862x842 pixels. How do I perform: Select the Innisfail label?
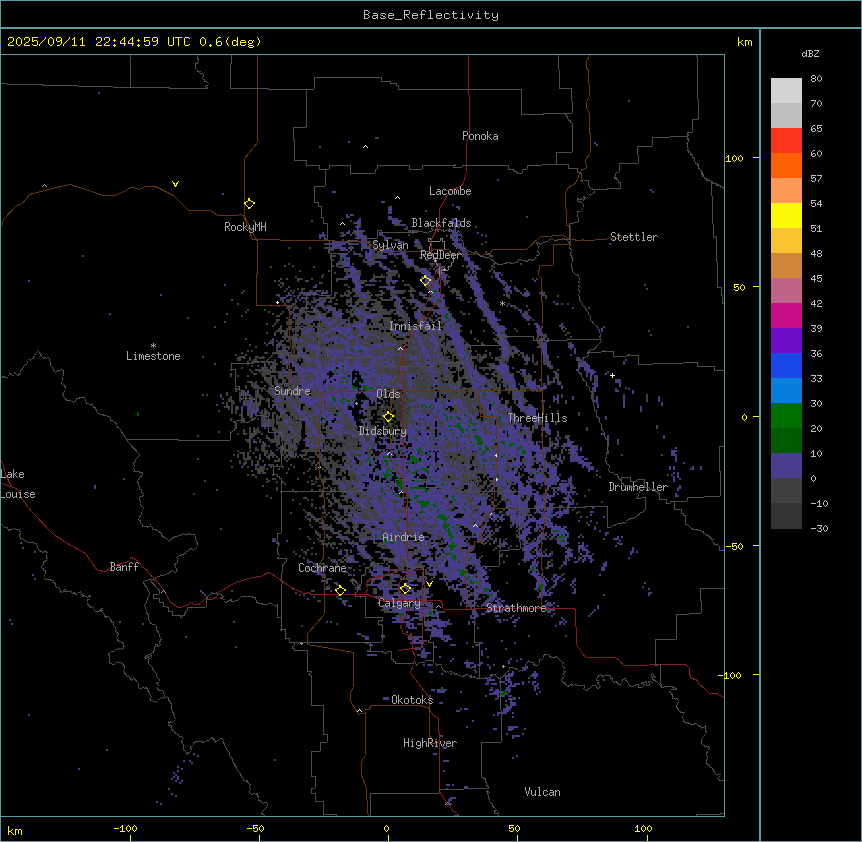(x=416, y=326)
